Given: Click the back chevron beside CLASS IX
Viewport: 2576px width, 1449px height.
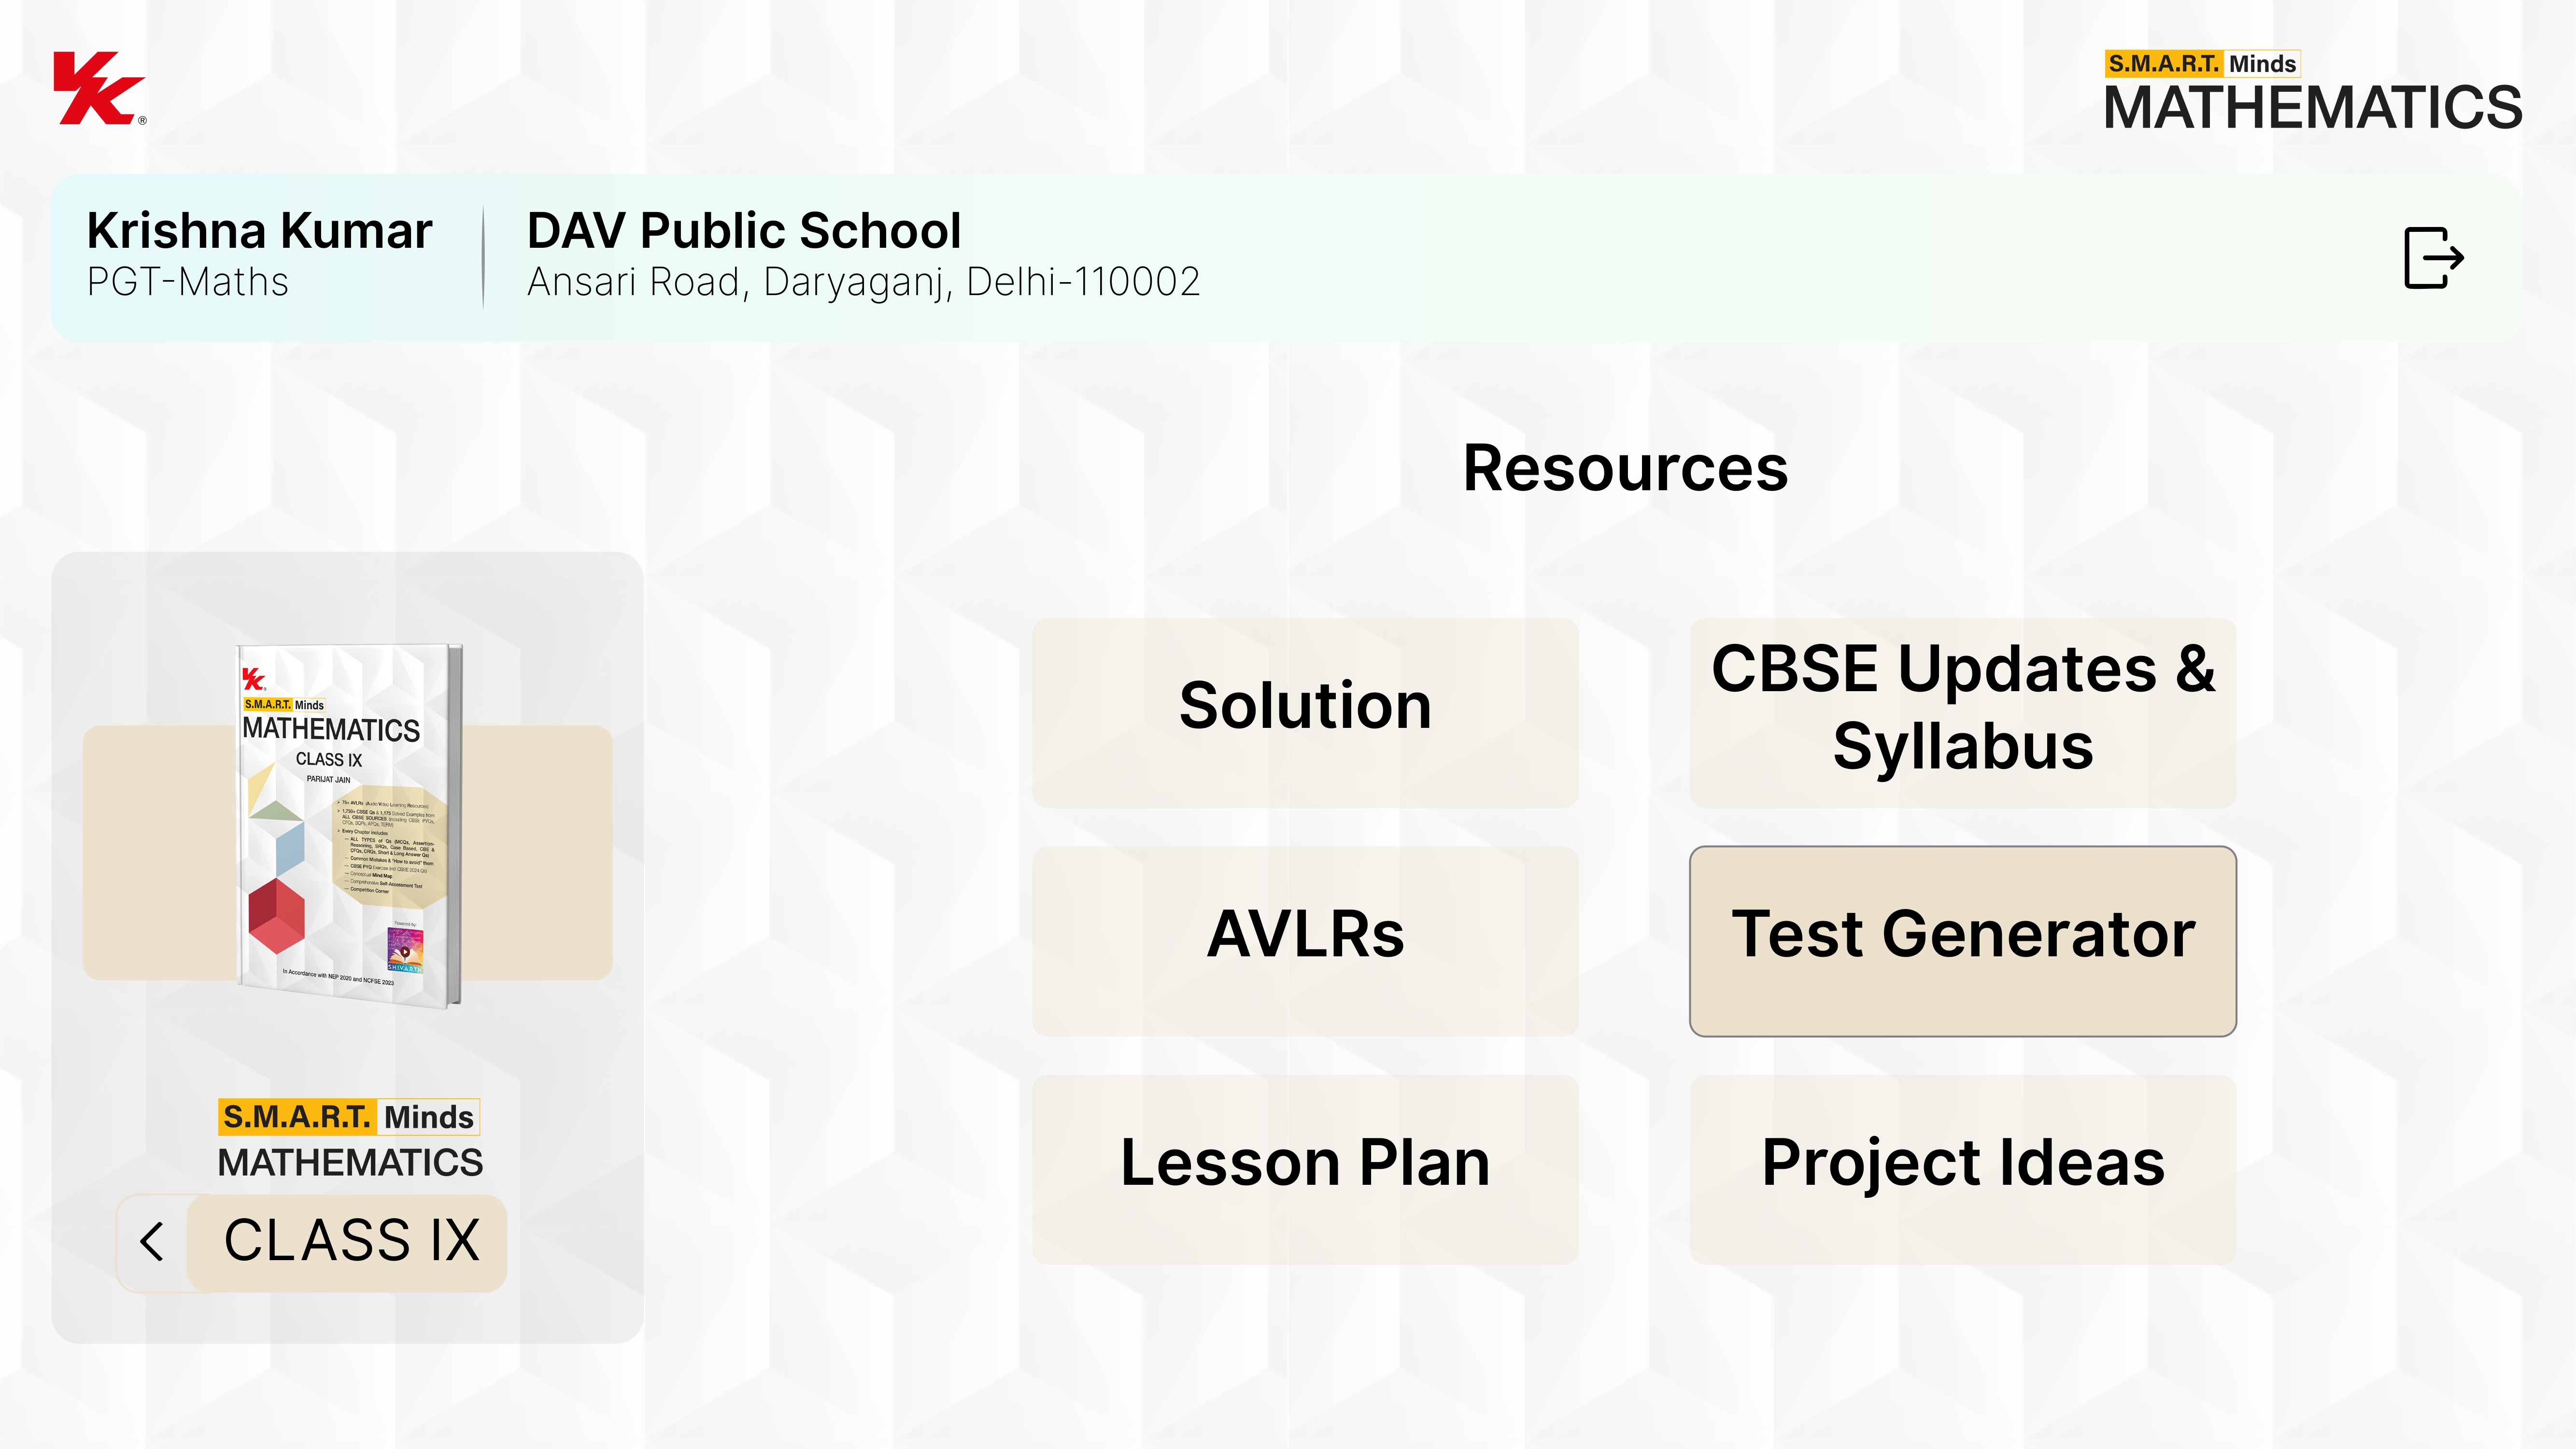Looking at the screenshot, I should point(152,1242).
